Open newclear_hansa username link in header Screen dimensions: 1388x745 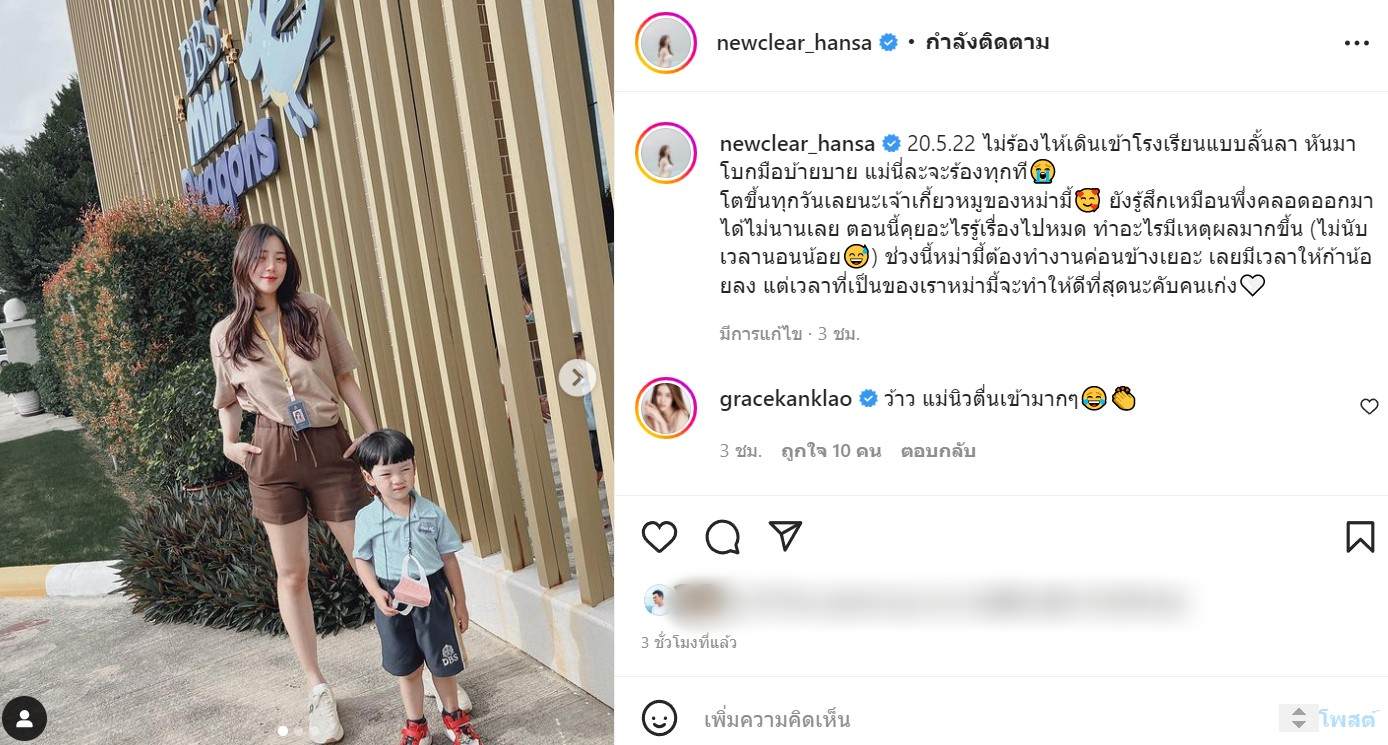tap(794, 43)
